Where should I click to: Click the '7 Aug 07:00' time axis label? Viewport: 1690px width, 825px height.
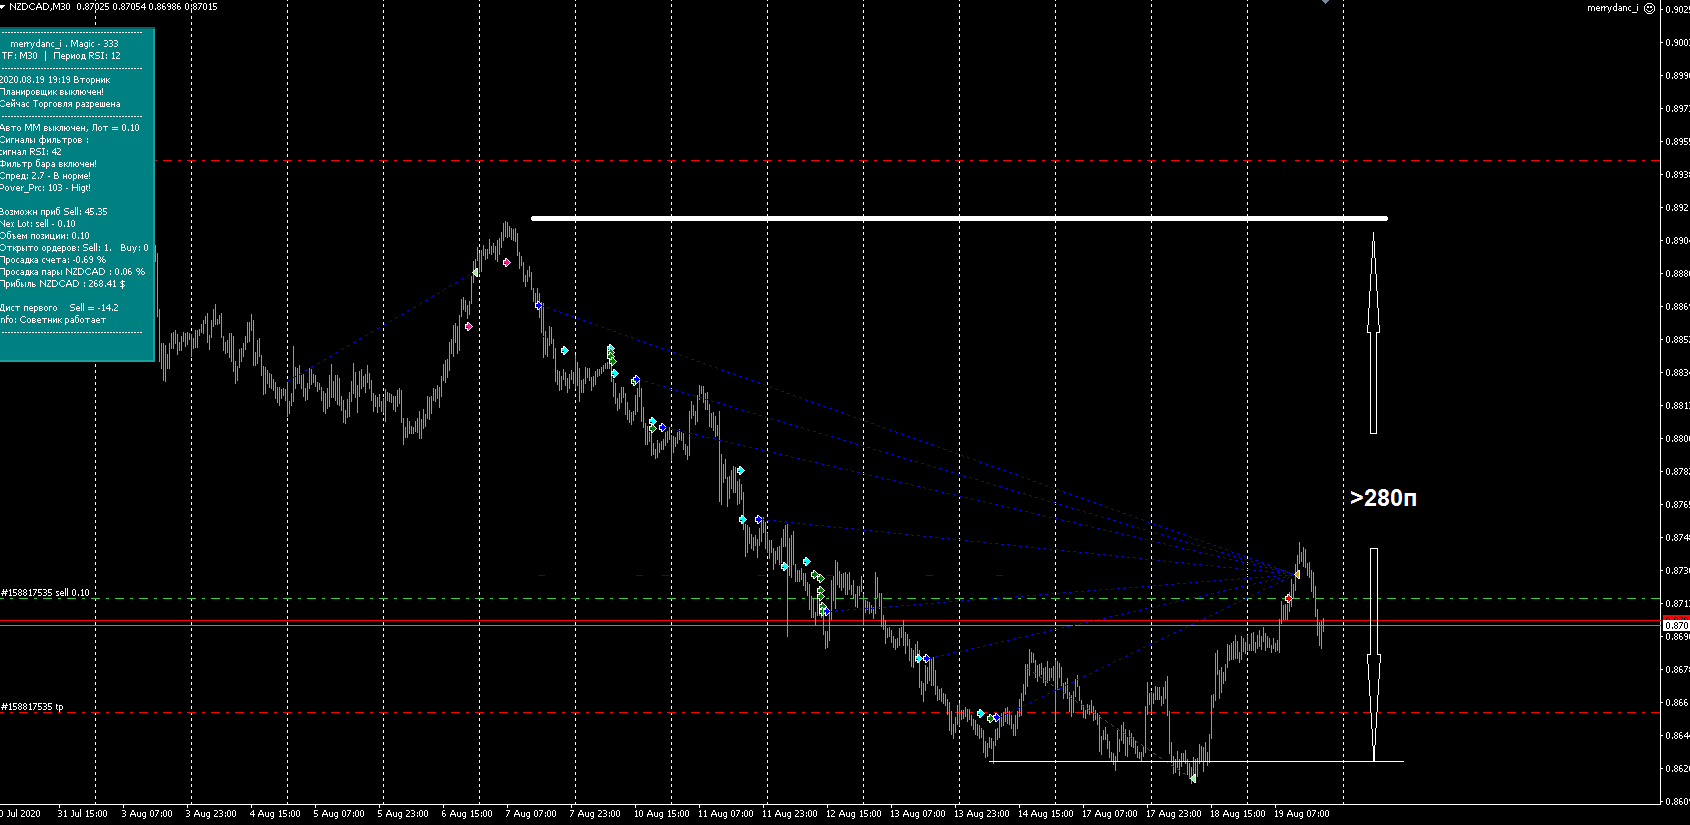[531, 814]
